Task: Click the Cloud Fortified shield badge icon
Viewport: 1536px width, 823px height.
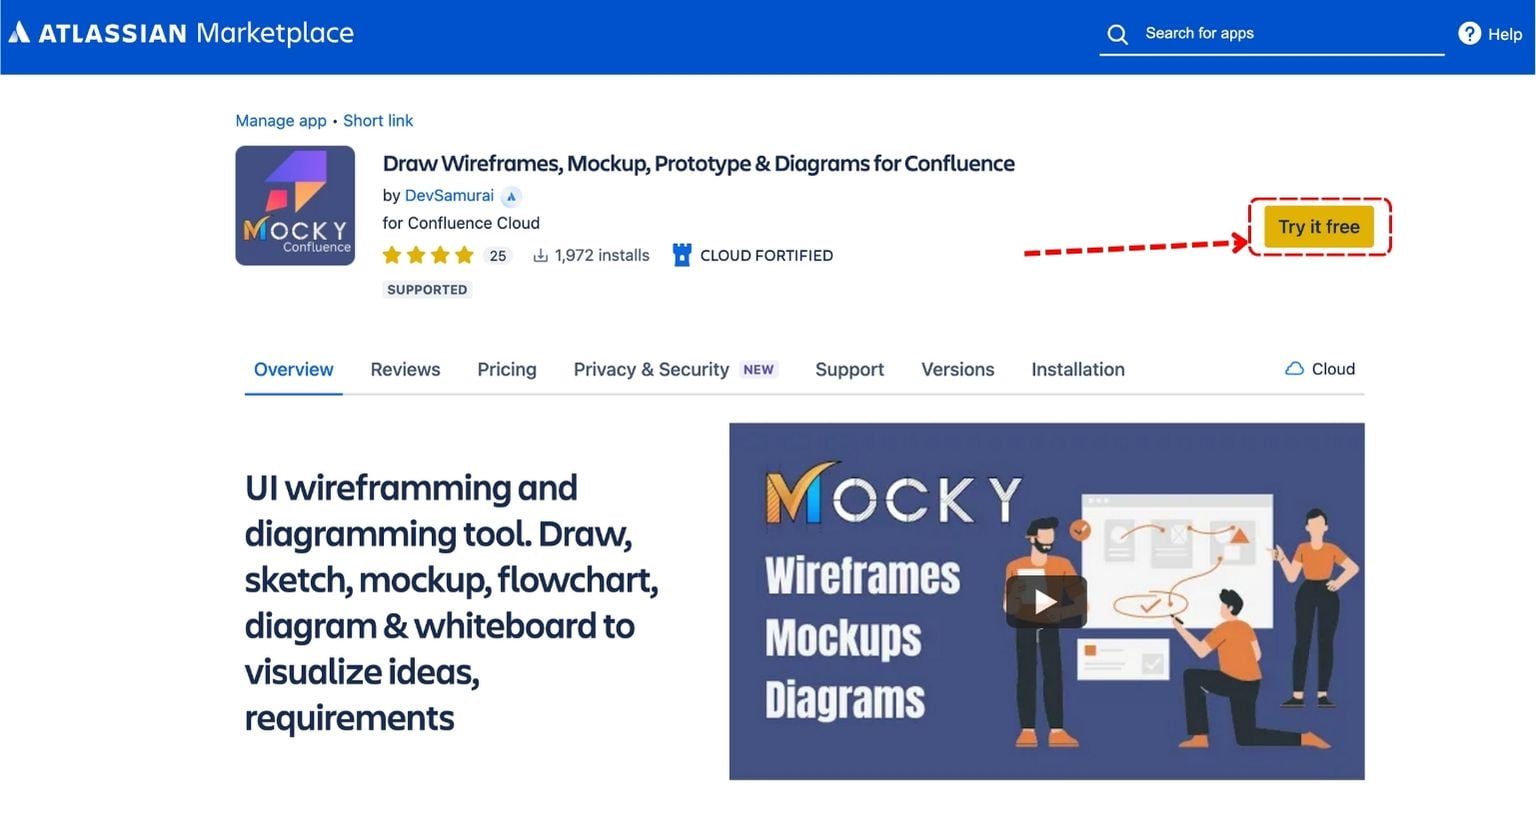Action: [681, 255]
